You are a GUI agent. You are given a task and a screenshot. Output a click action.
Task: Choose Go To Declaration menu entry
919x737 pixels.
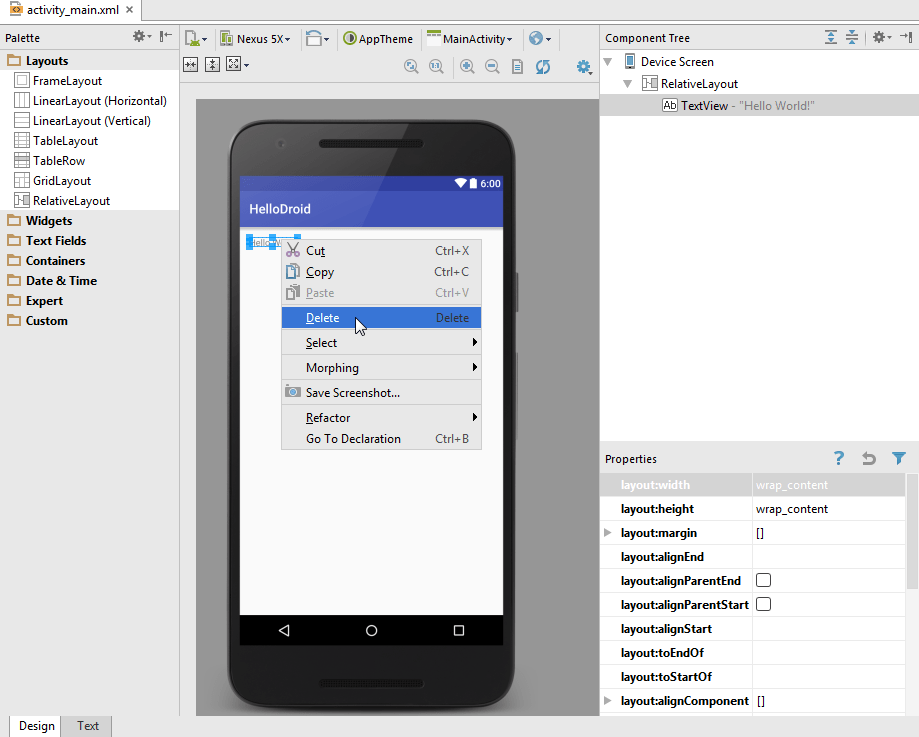382,439
